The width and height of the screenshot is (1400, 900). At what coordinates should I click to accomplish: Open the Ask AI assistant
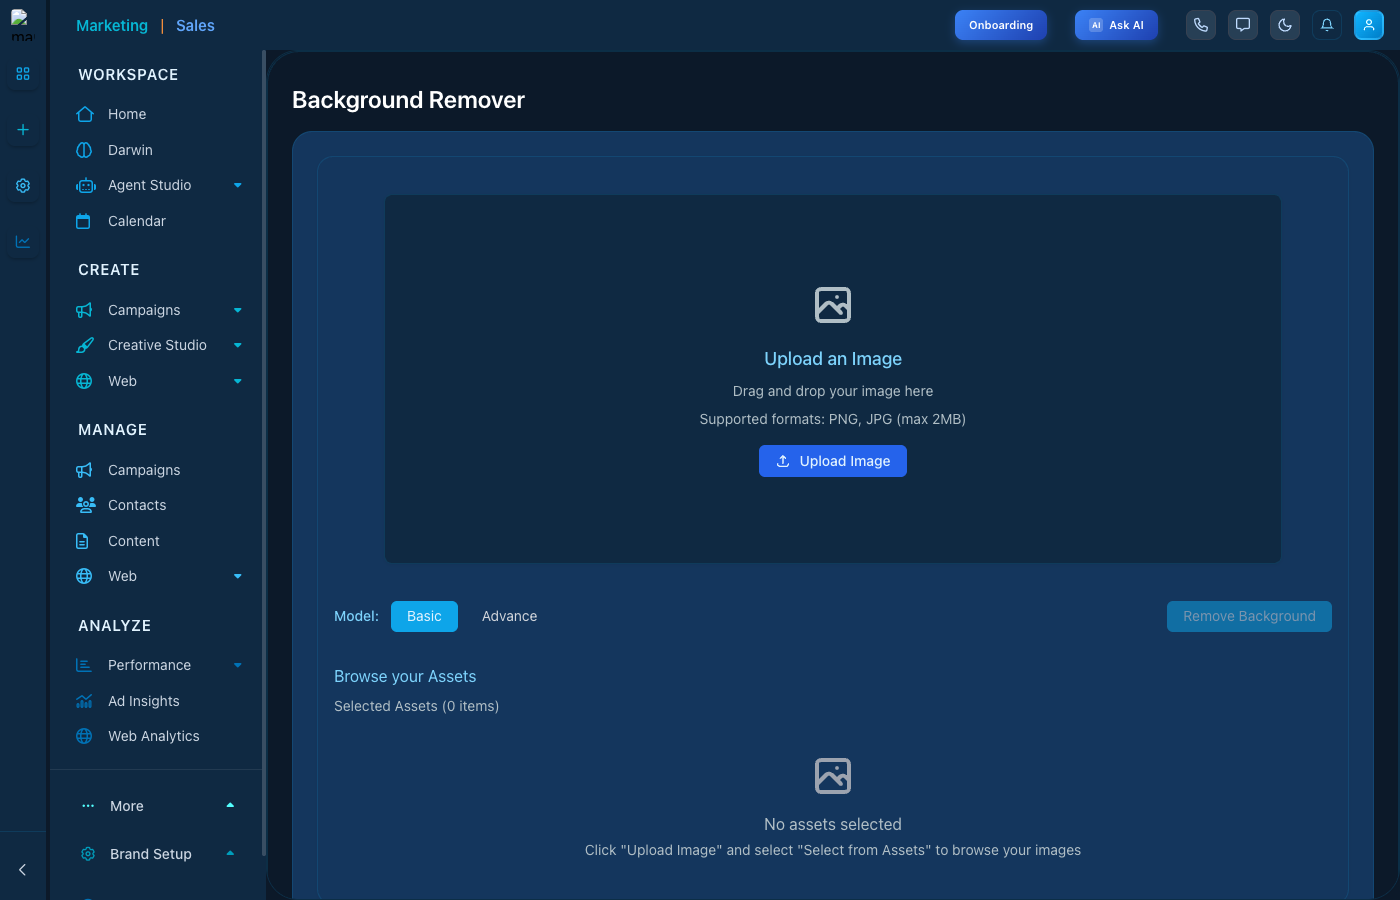click(1116, 25)
